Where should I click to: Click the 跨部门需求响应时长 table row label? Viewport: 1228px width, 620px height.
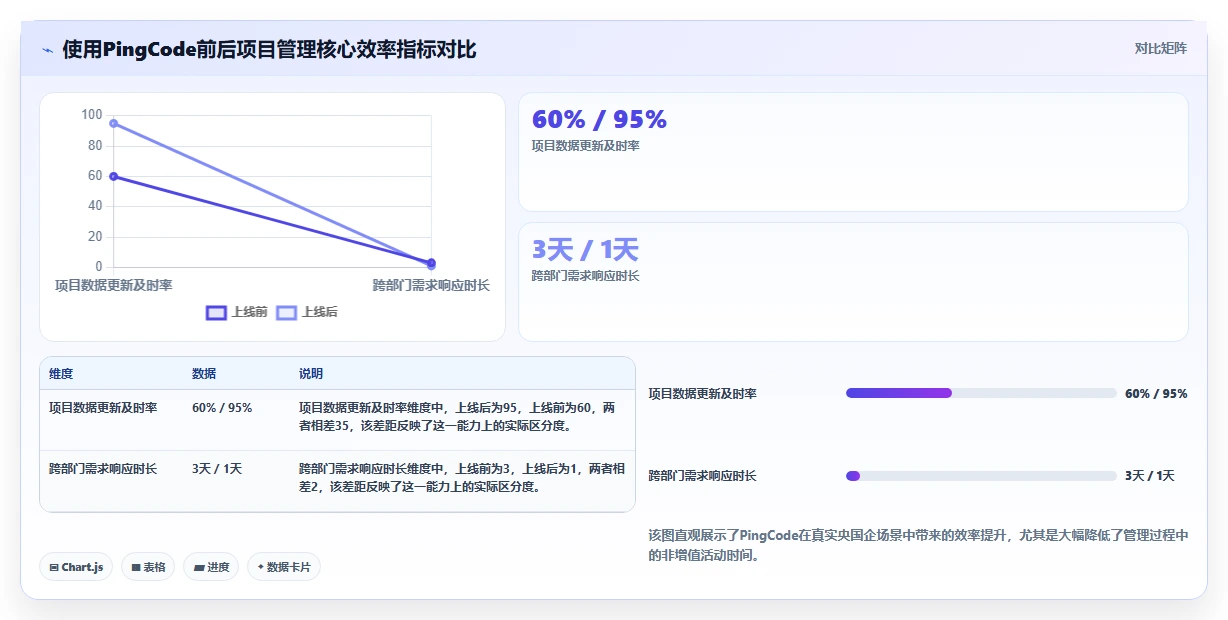(x=103, y=468)
